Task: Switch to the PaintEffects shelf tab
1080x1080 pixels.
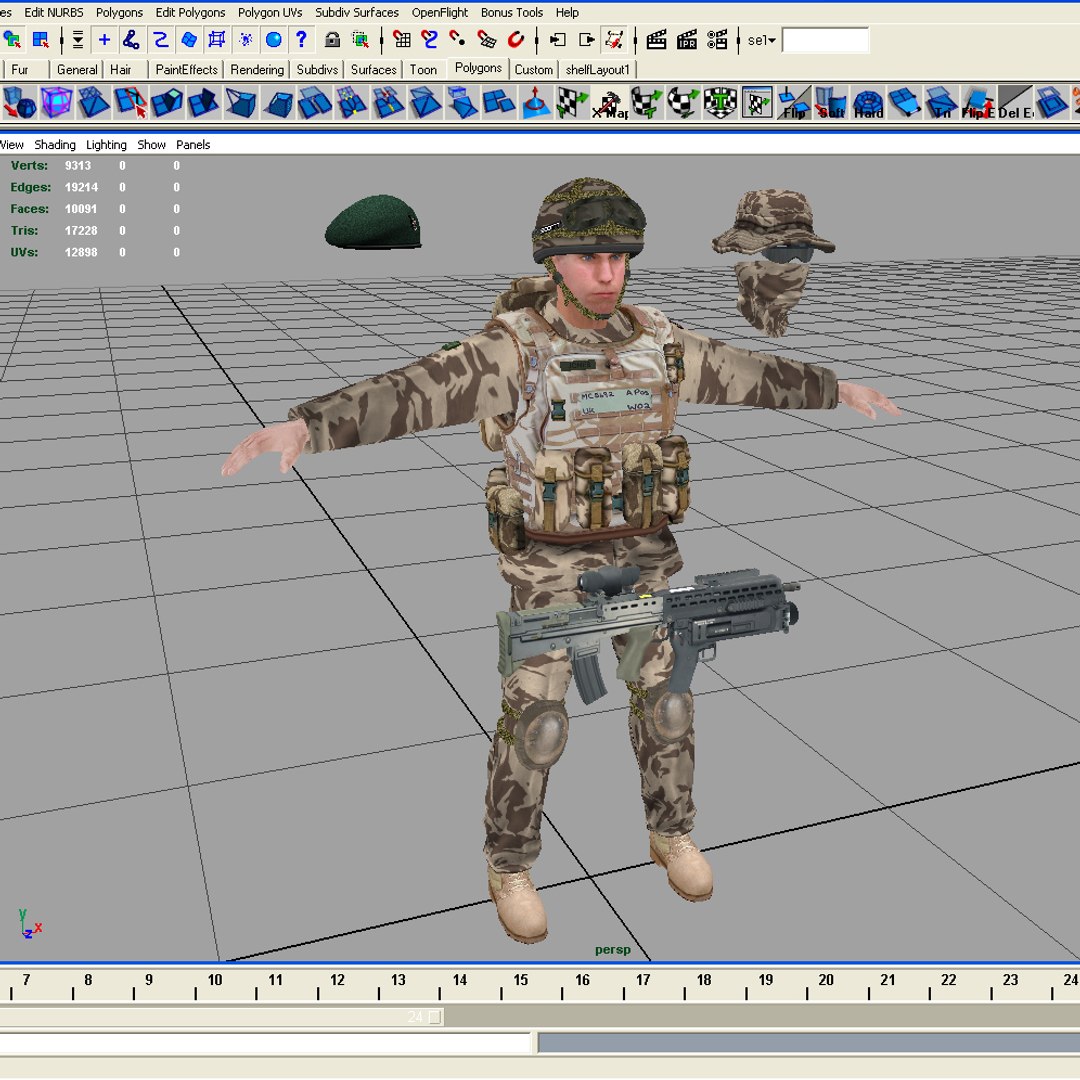Action: [187, 70]
